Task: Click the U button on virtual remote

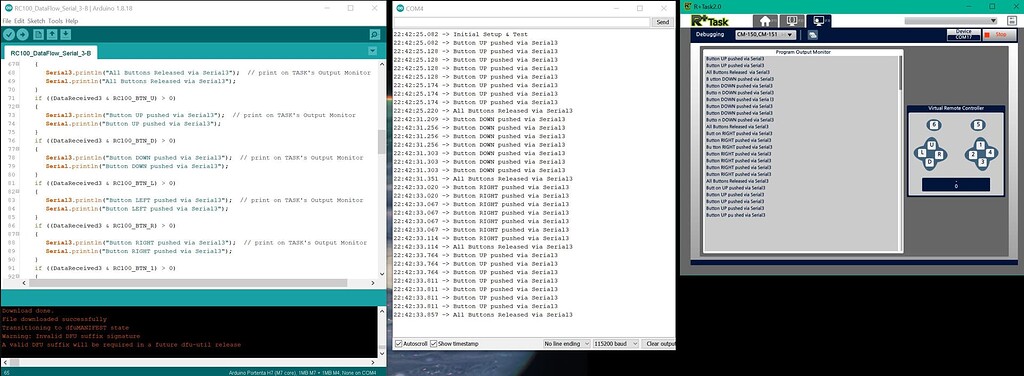Action: [932, 145]
